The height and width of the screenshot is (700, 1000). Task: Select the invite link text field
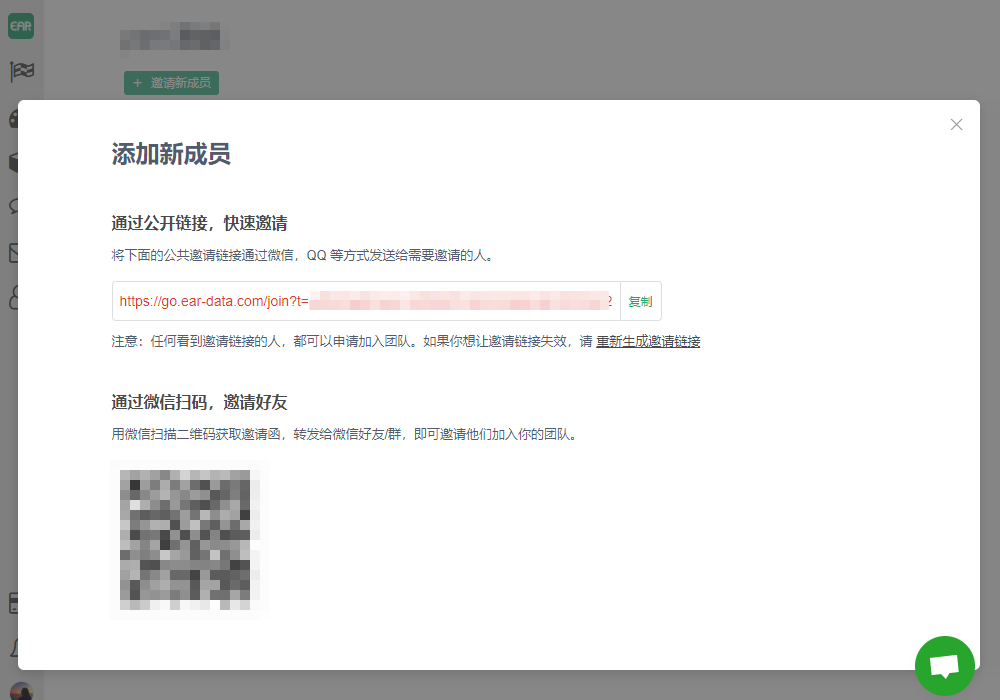[x=366, y=301]
